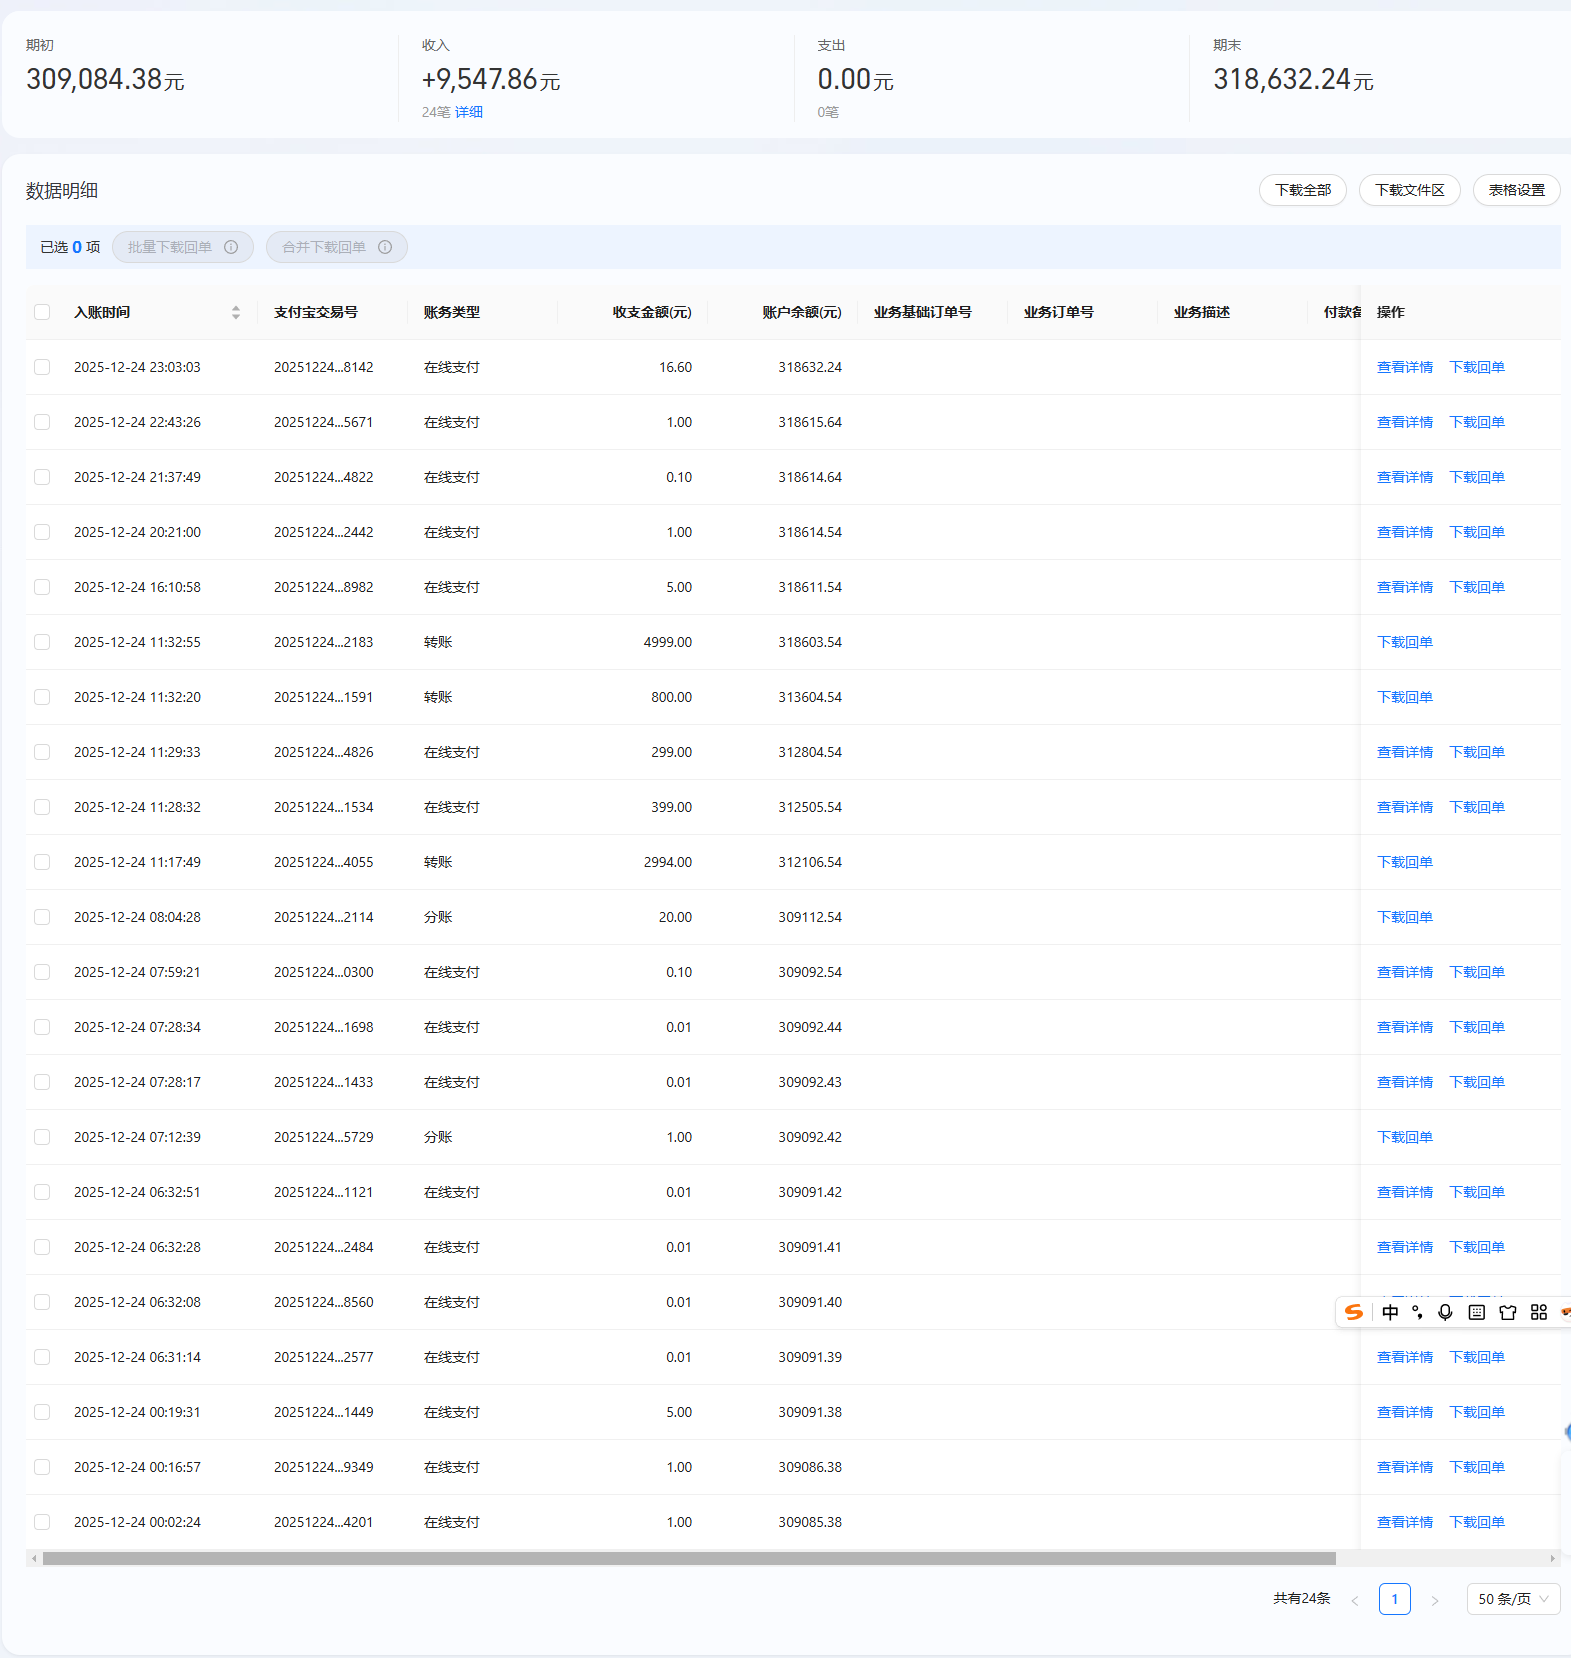Image resolution: width=1571 pixels, height=1658 pixels.
Task: Open the IME toolbox grid icon
Action: click(x=1539, y=1312)
